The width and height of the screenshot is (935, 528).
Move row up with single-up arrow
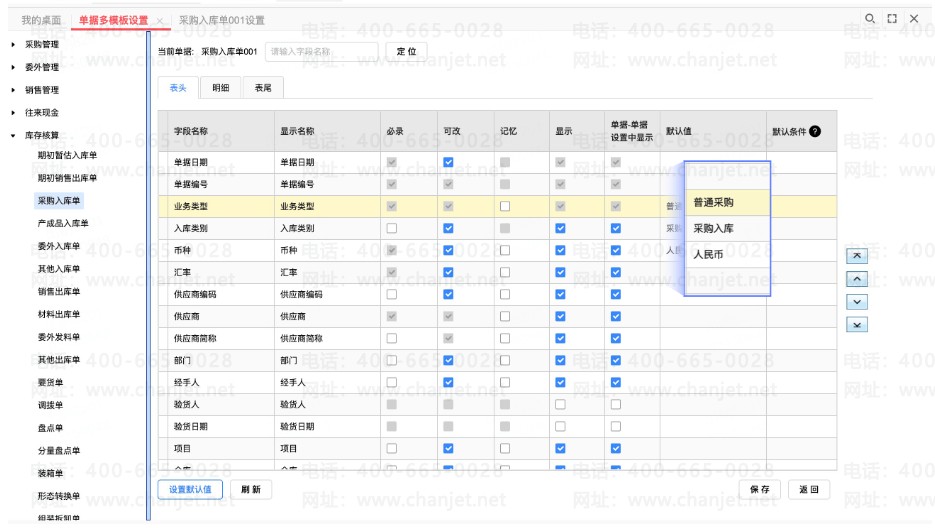[857, 279]
